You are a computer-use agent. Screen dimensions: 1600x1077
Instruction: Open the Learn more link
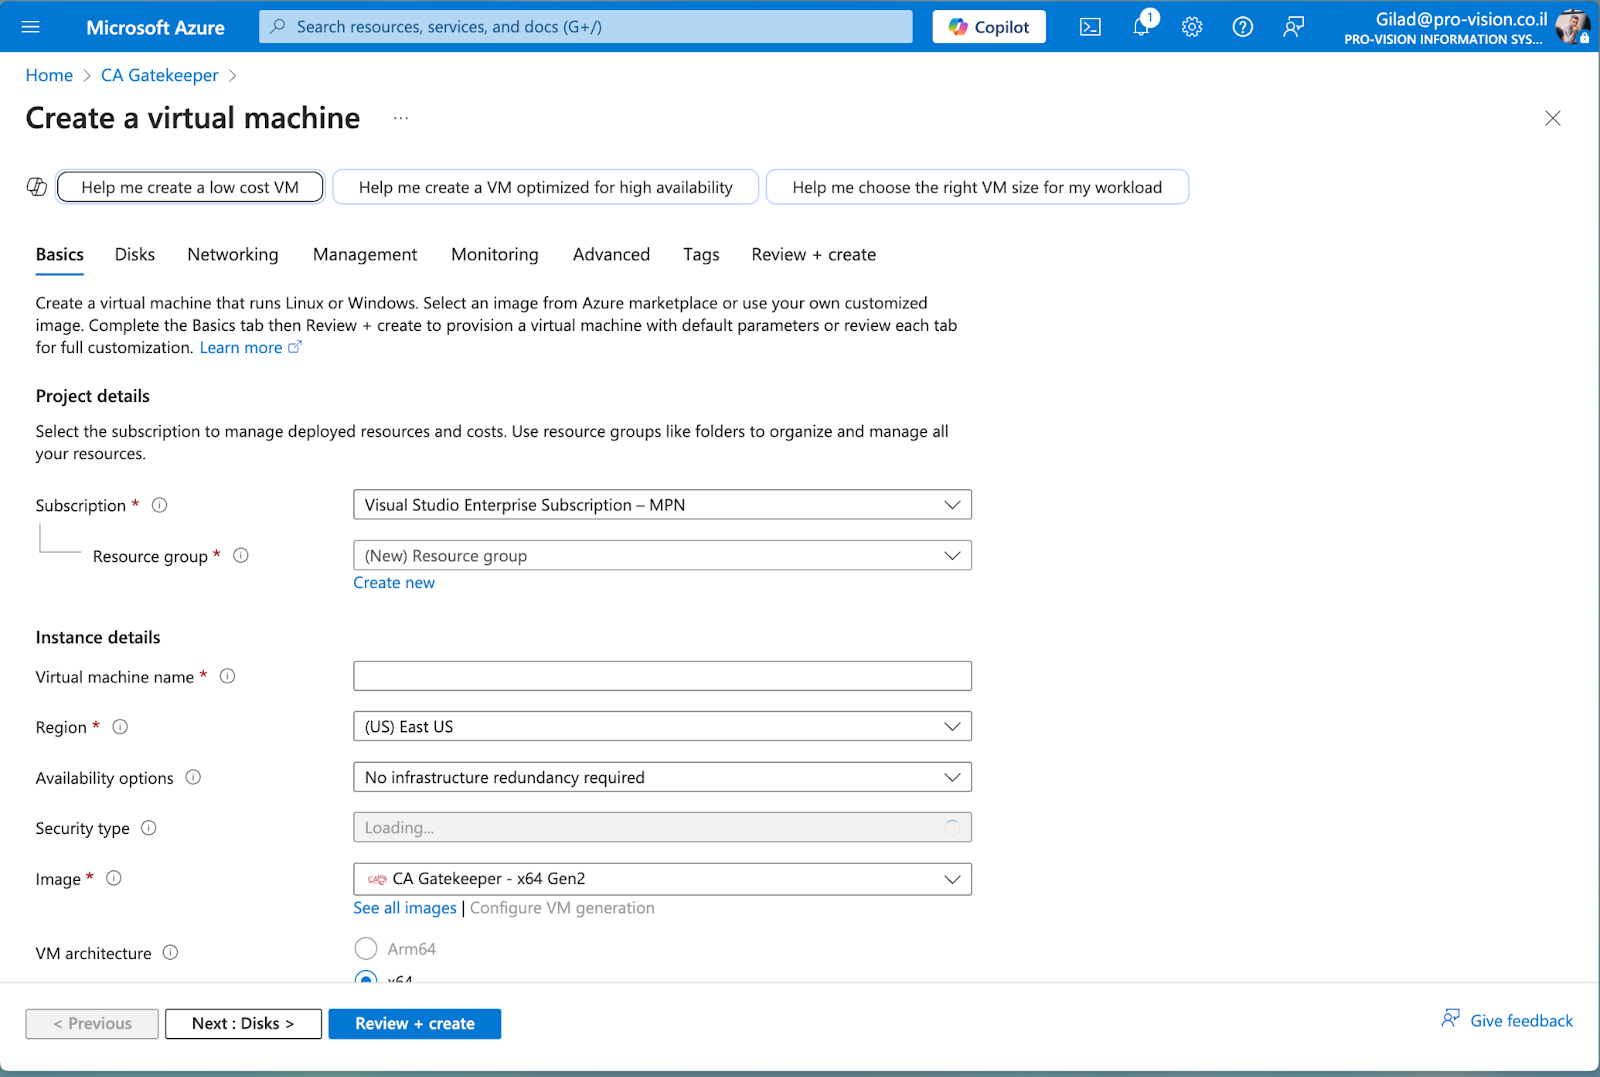tap(241, 348)
